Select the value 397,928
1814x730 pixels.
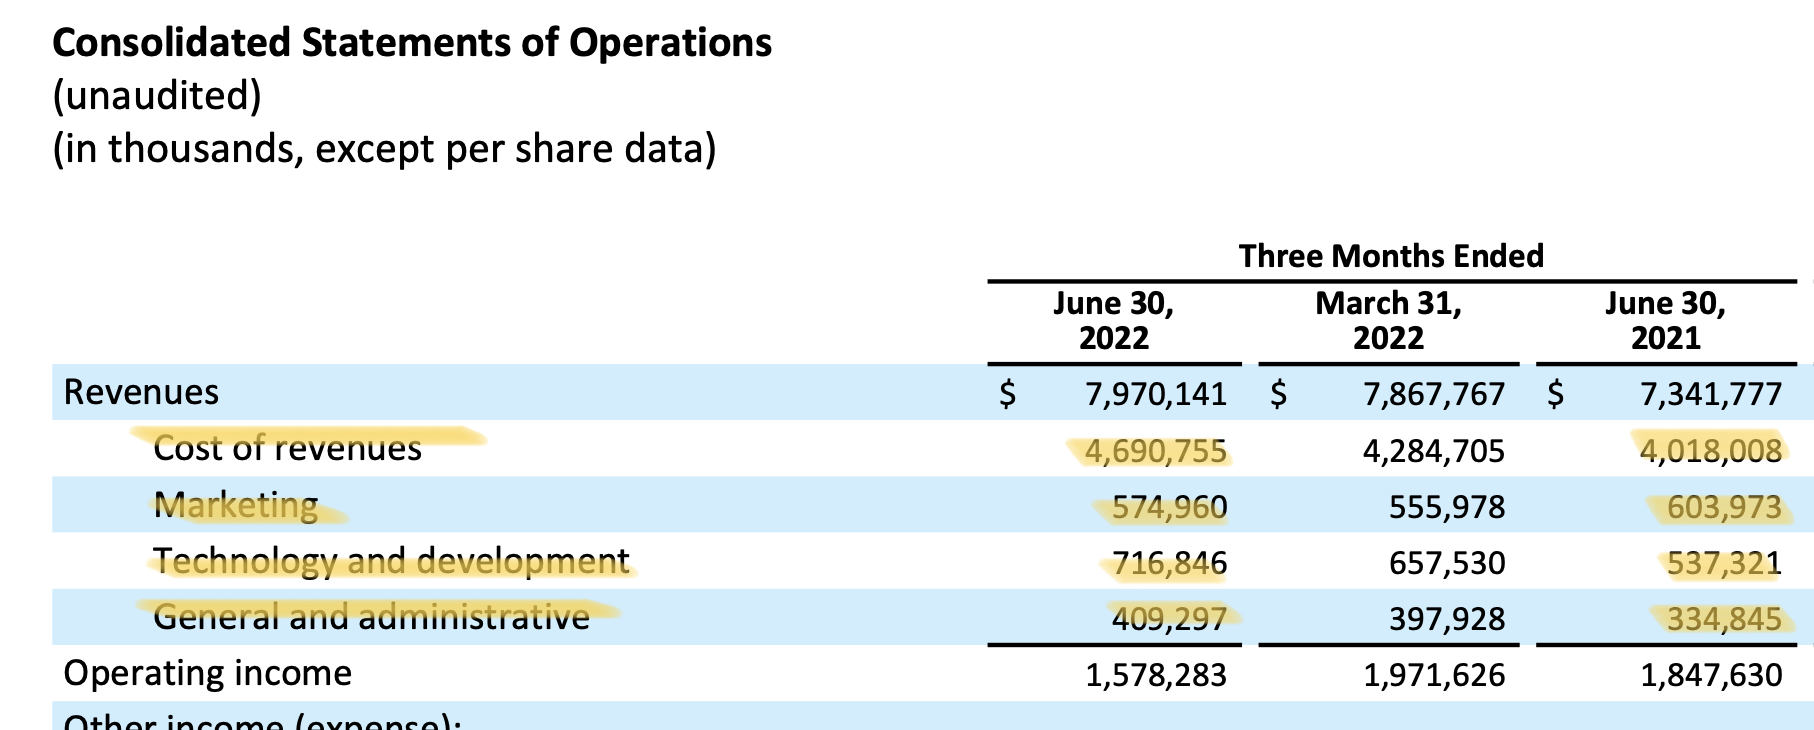1447,619
